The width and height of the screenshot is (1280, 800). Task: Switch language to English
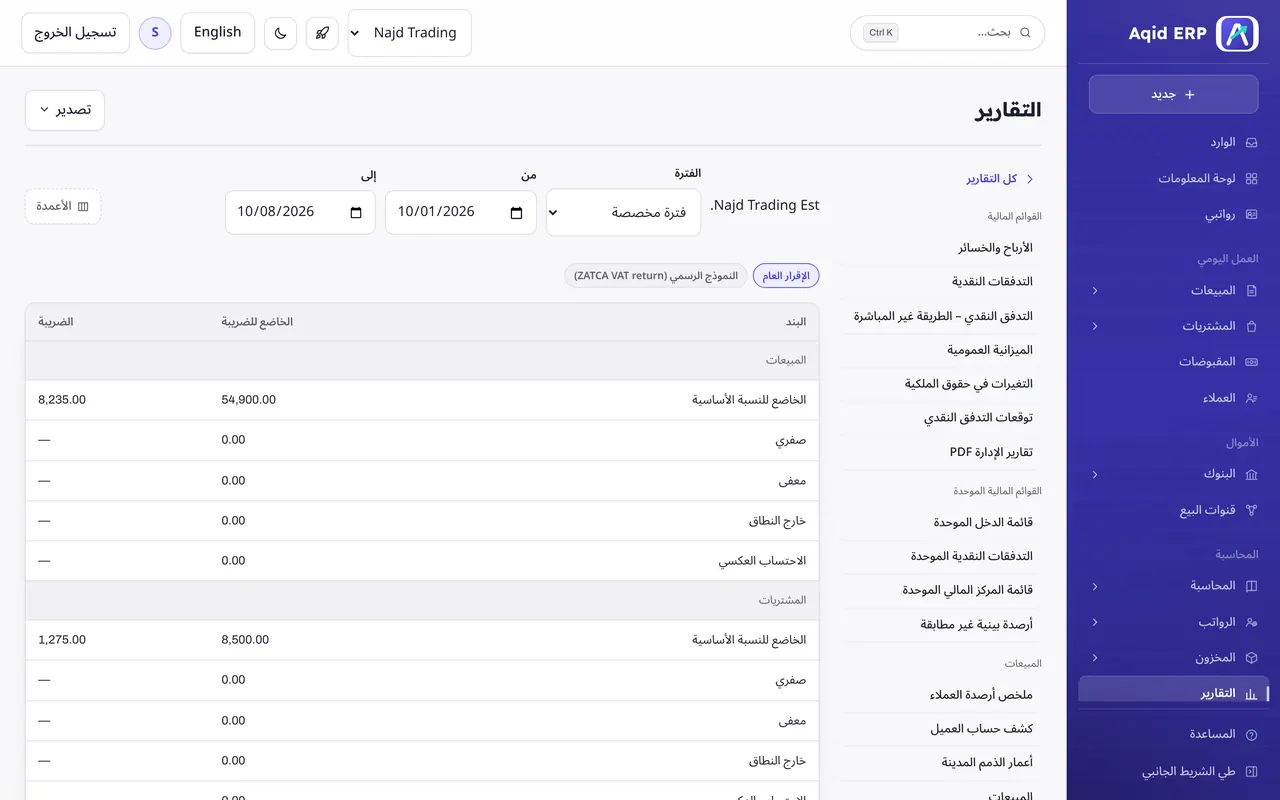[x=218, y=33]
